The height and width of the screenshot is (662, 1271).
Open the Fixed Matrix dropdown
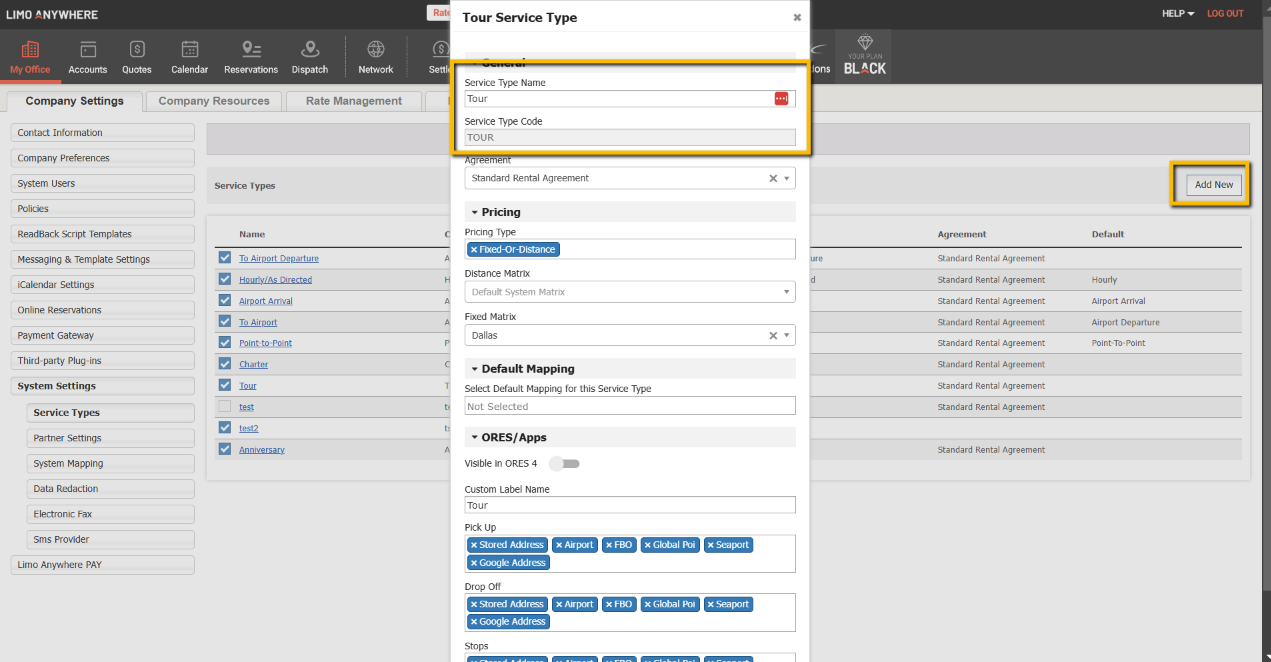[x=787, y=336]
